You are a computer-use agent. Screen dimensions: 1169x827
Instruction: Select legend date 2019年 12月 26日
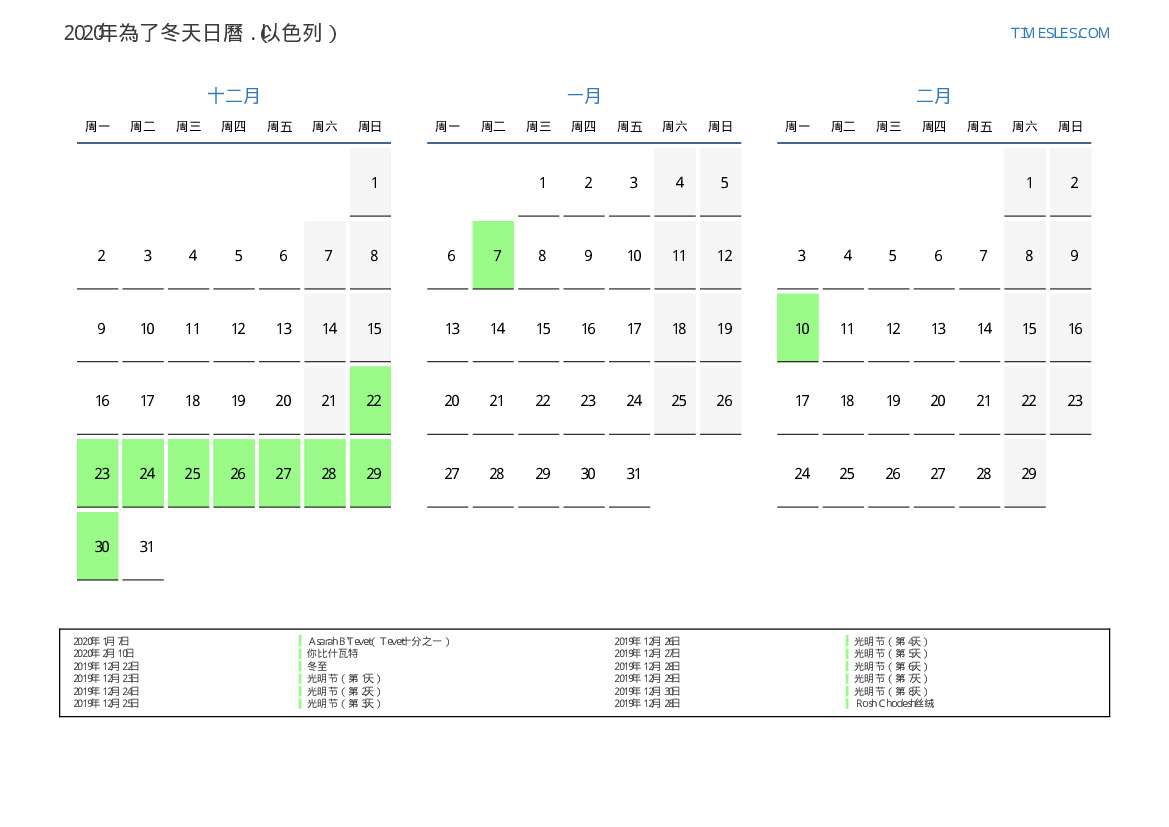pos(647,641)
